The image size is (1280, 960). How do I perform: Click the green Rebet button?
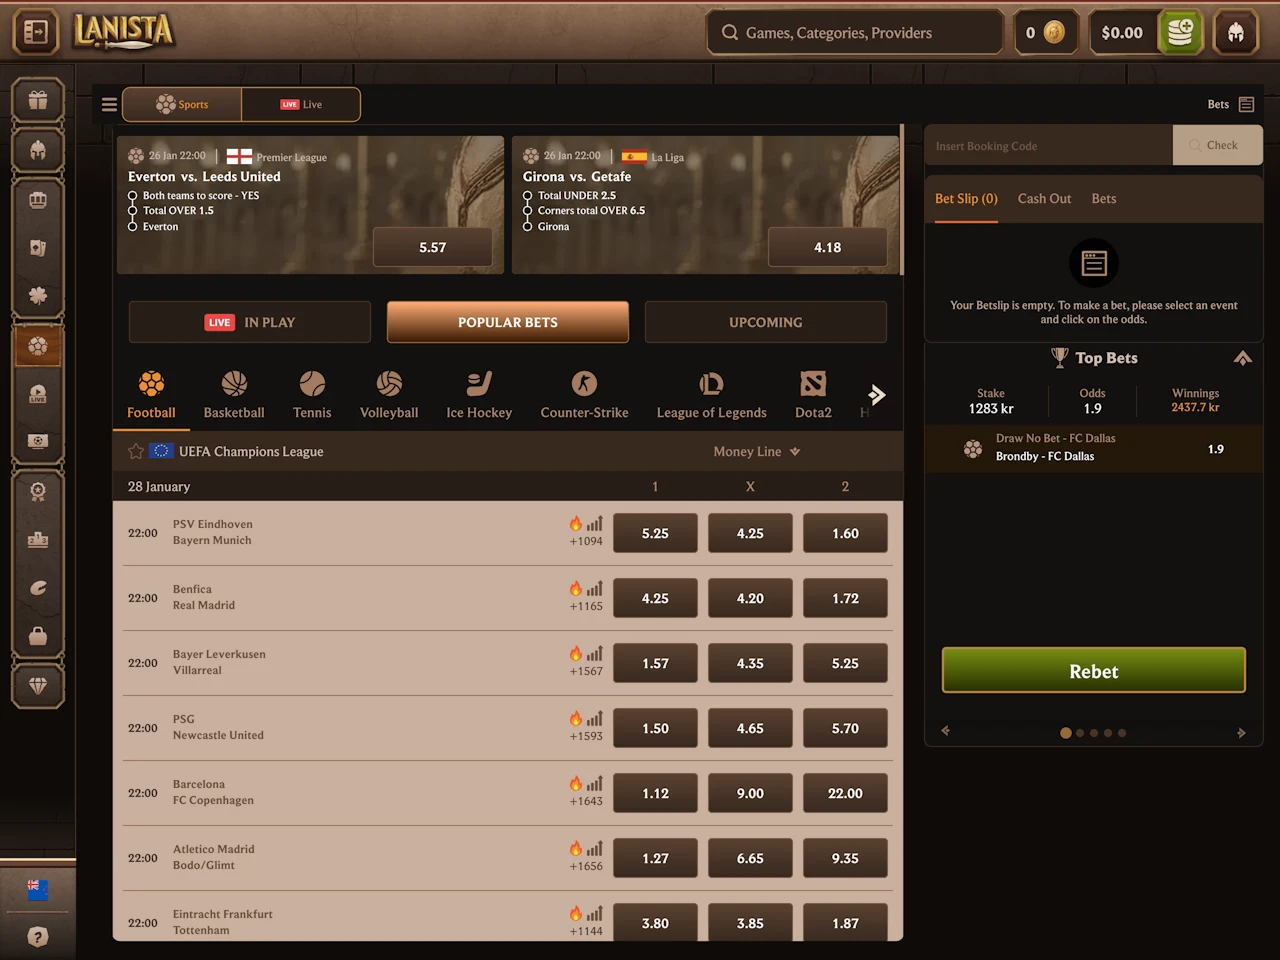[x=1094, y=671]
